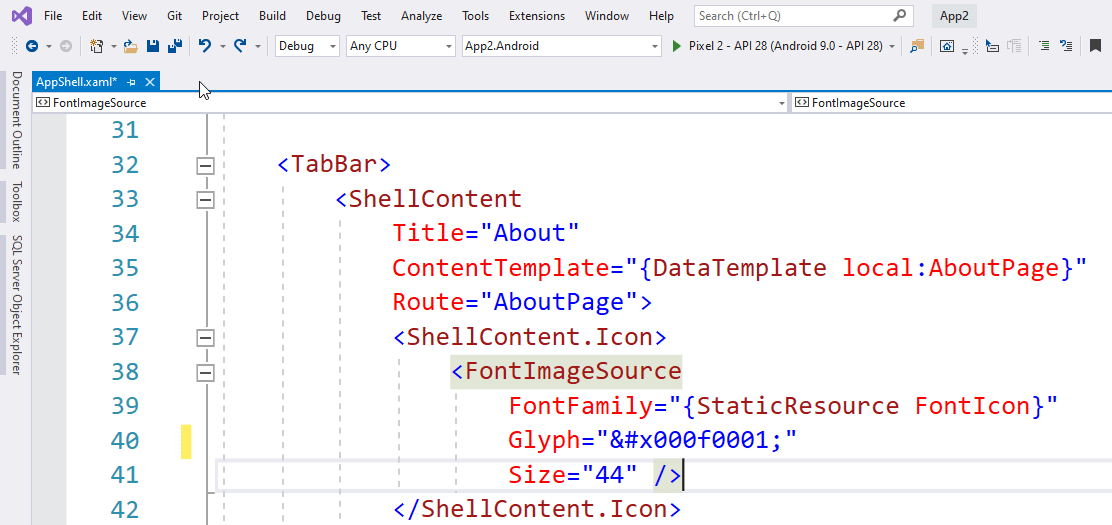Click the closing </ShellContent.Icon> tag
The height and width of the screenshot is (525, 1112).
538,509
